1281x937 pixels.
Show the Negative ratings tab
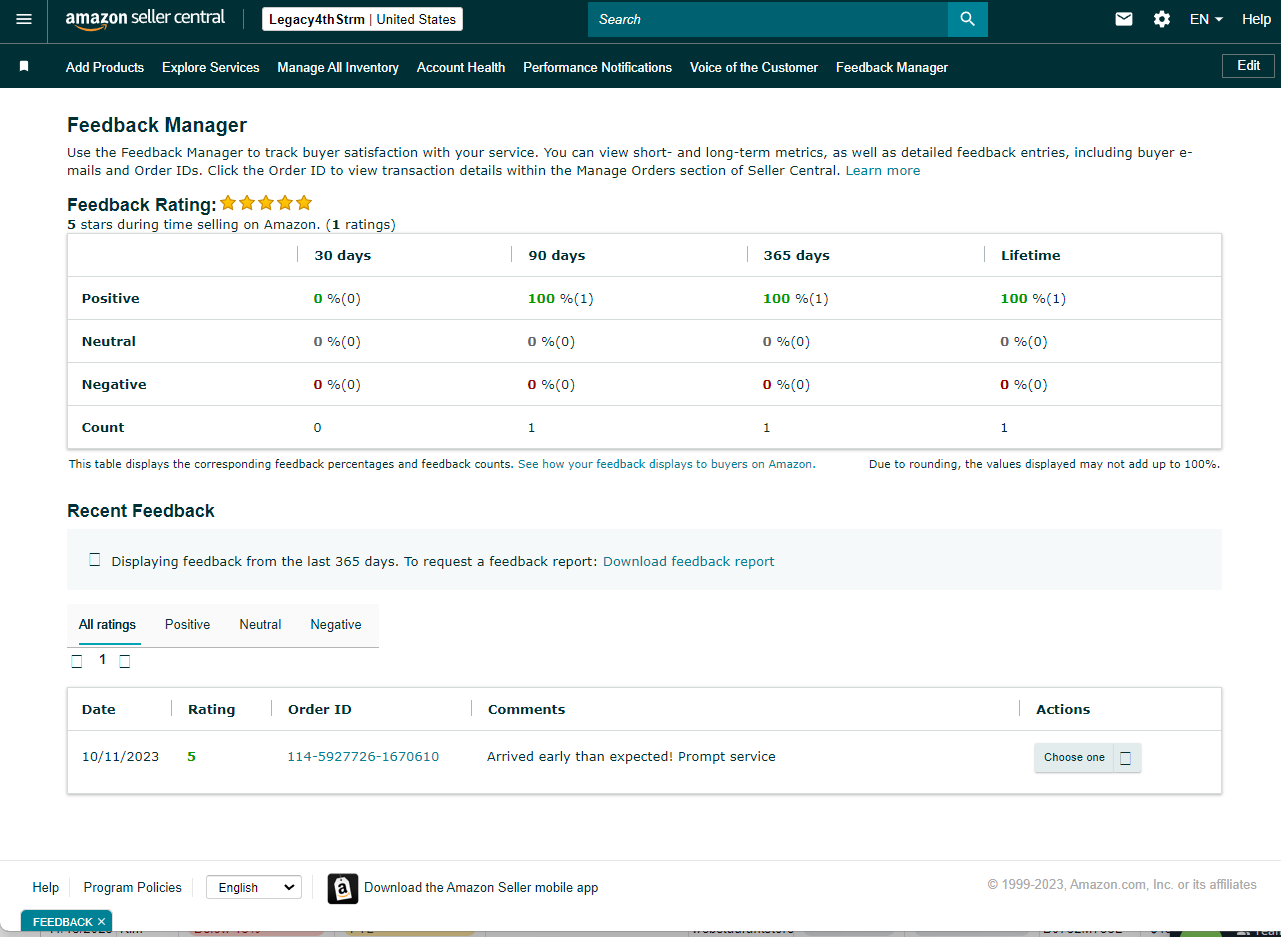[x=336, y=625]
